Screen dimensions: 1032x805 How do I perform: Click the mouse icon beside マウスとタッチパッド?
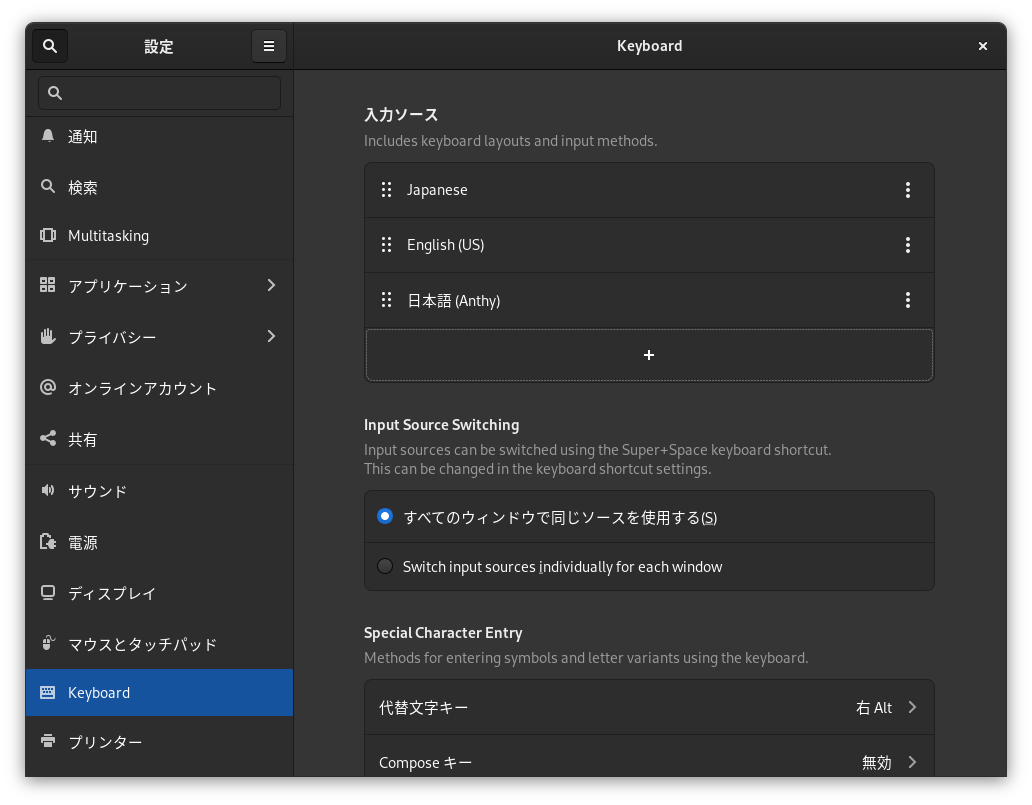pos(47,642)
